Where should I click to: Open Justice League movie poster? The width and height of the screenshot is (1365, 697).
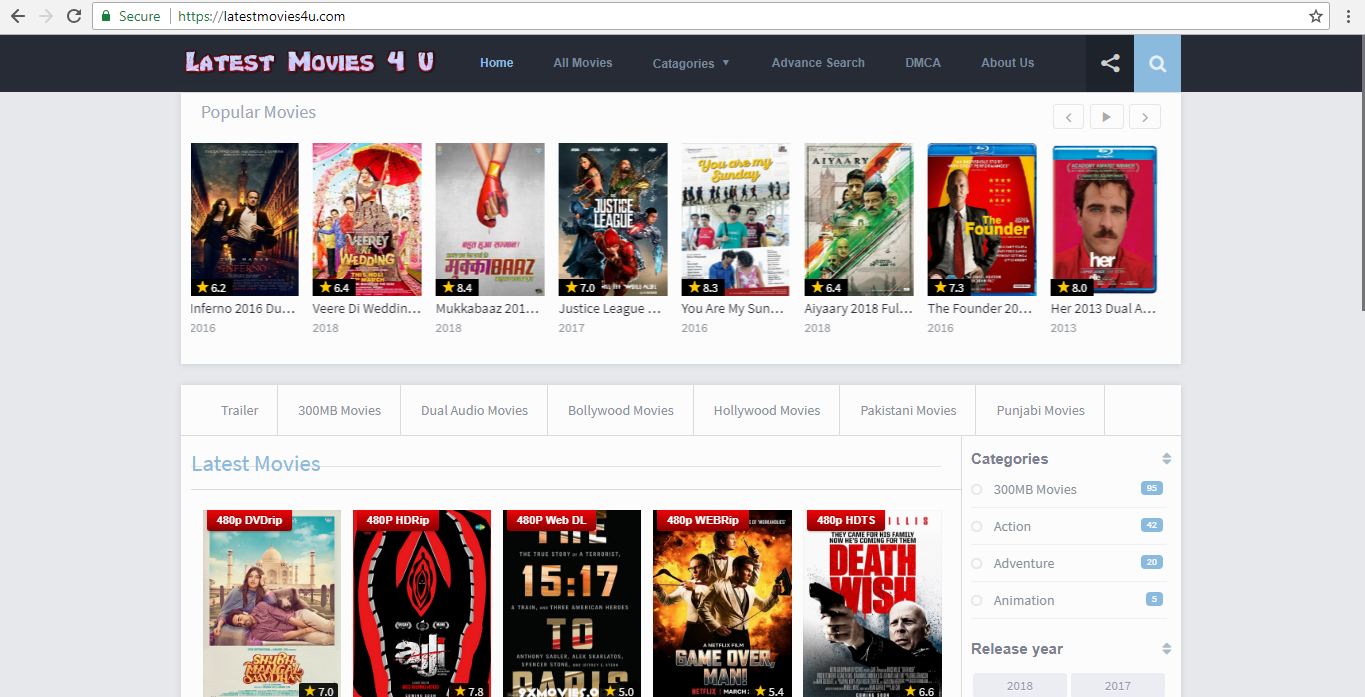coord(613,219)
